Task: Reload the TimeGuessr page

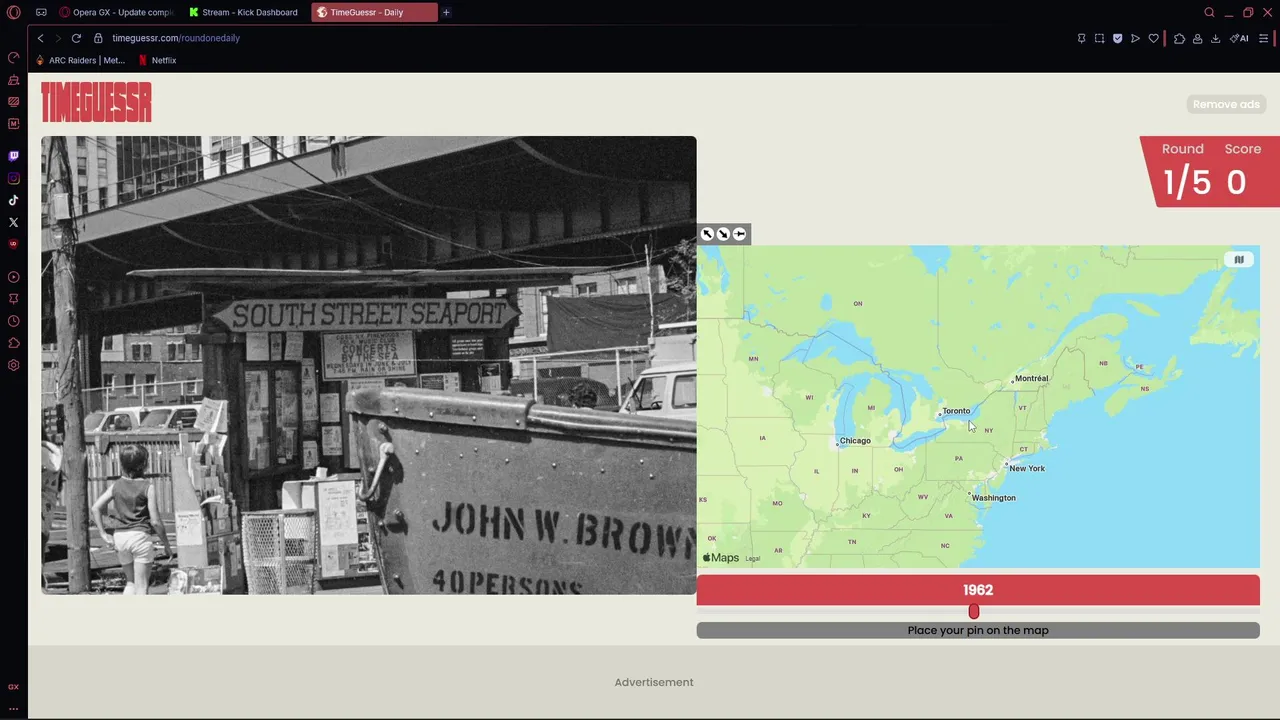Action: [x=76, y=38]
